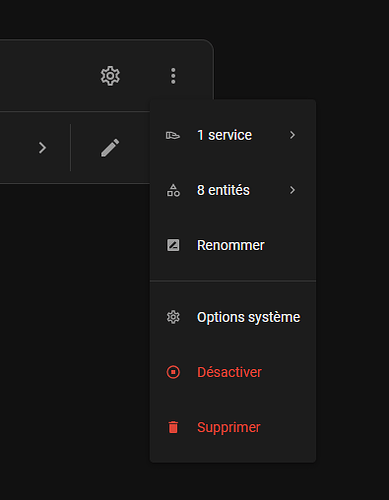Open the chevron left of the pencil
The width and height of the screenshot is (389, 500).
pos(42,148)
